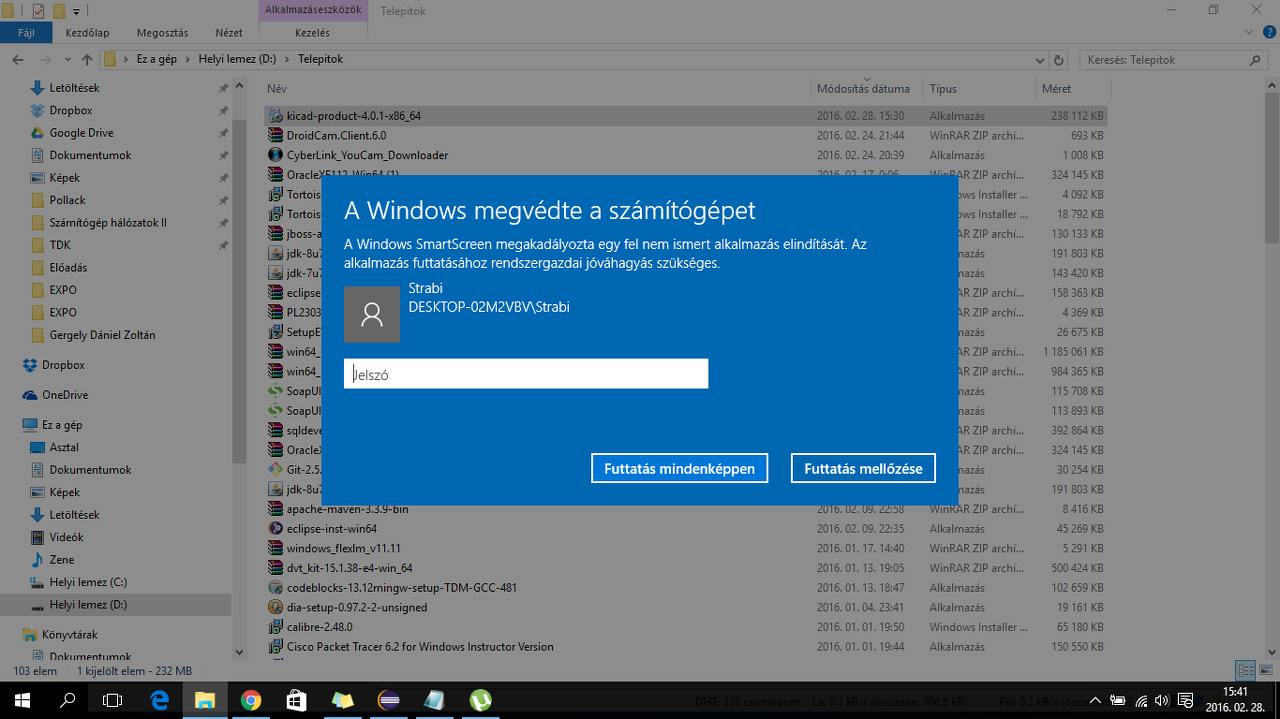This screenshot has height=719, width=1280.
Task: Refresh the Telepitok folder view
Action: coord(1059,59)
